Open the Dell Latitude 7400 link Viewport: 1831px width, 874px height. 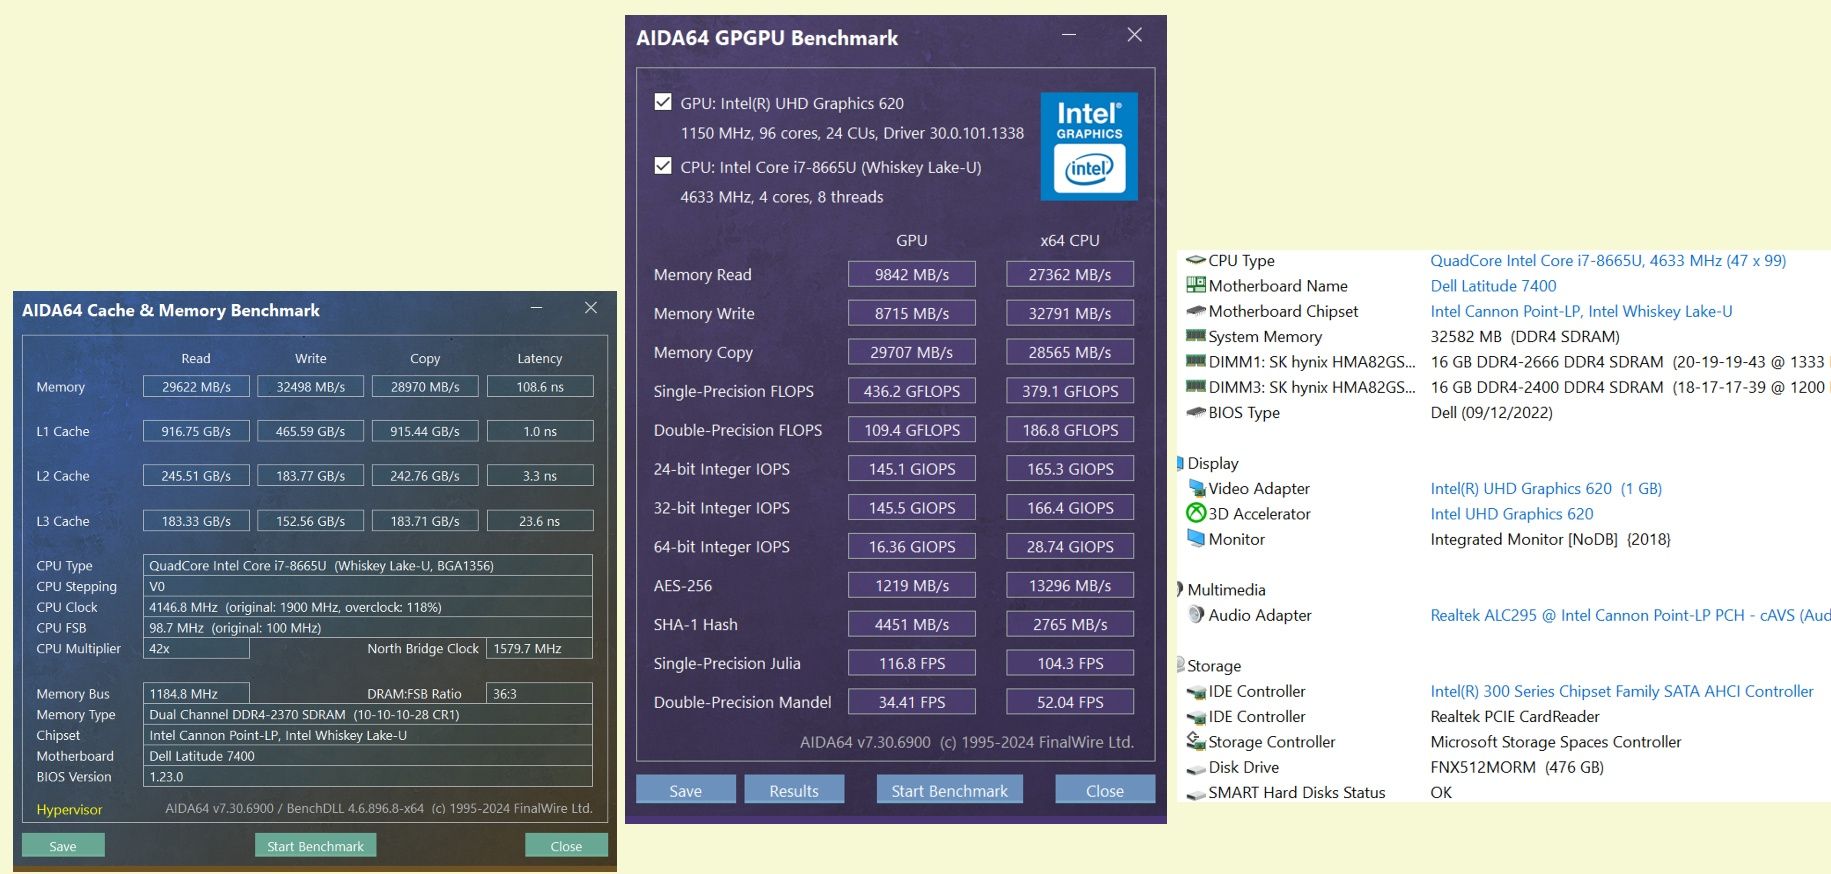click(x=1493, y=285)
